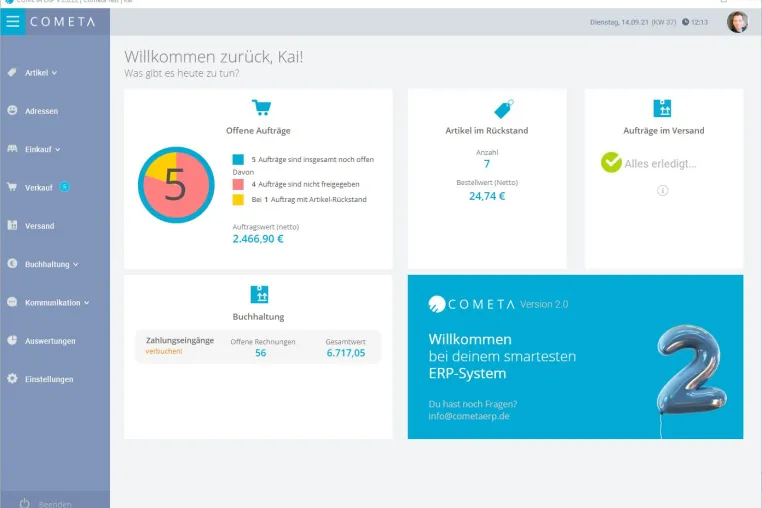Image resolution: width=762 pixels, height=508 pixels.
Task: Click the Willkommen zurück, Kai! heading
Action: [x=214, y=57]
